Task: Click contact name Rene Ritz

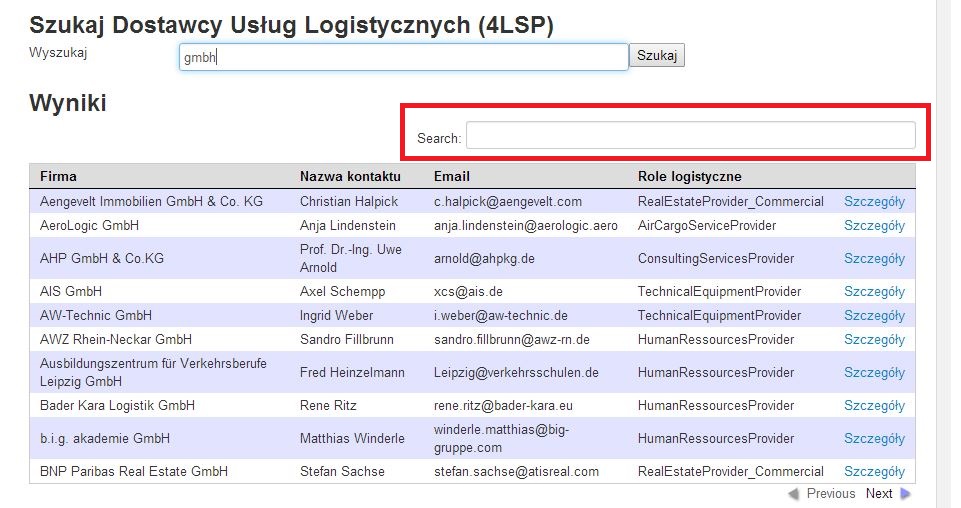Action: tap(328, 406)
